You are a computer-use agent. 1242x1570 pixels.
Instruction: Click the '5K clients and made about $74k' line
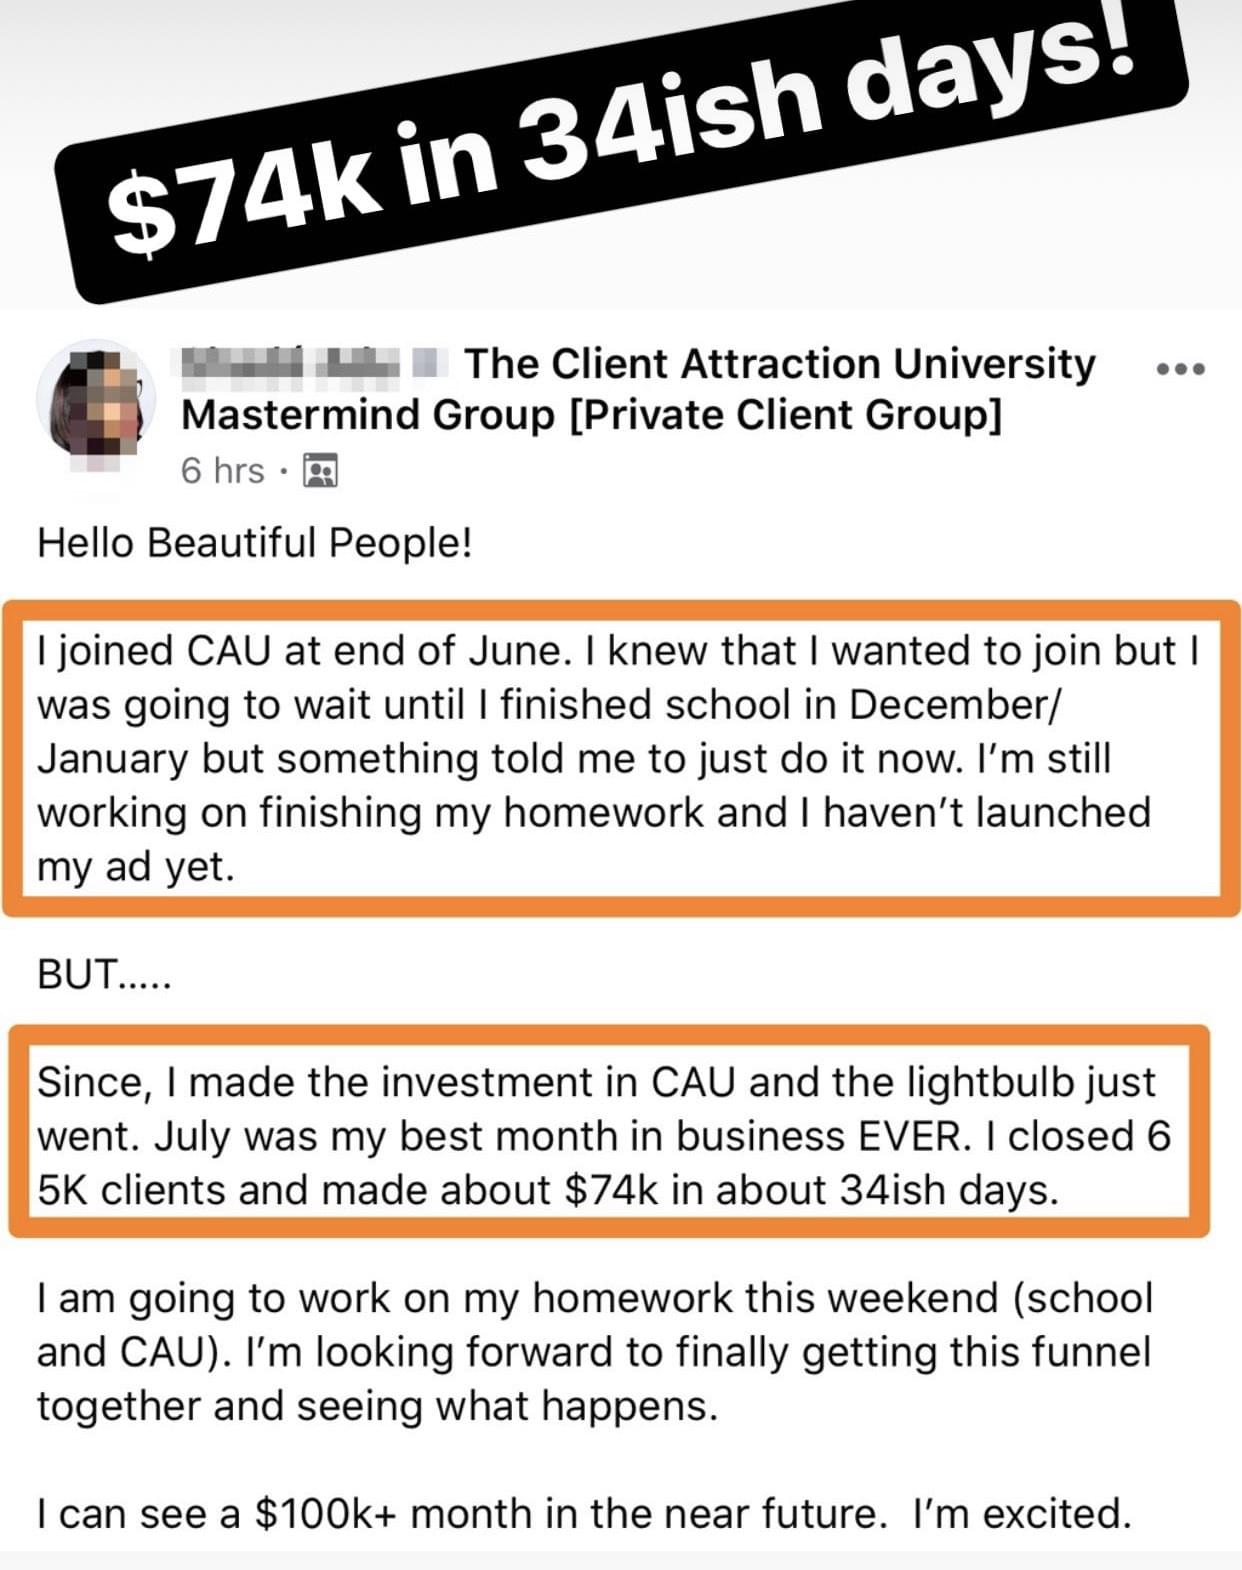click(548, 1191)
